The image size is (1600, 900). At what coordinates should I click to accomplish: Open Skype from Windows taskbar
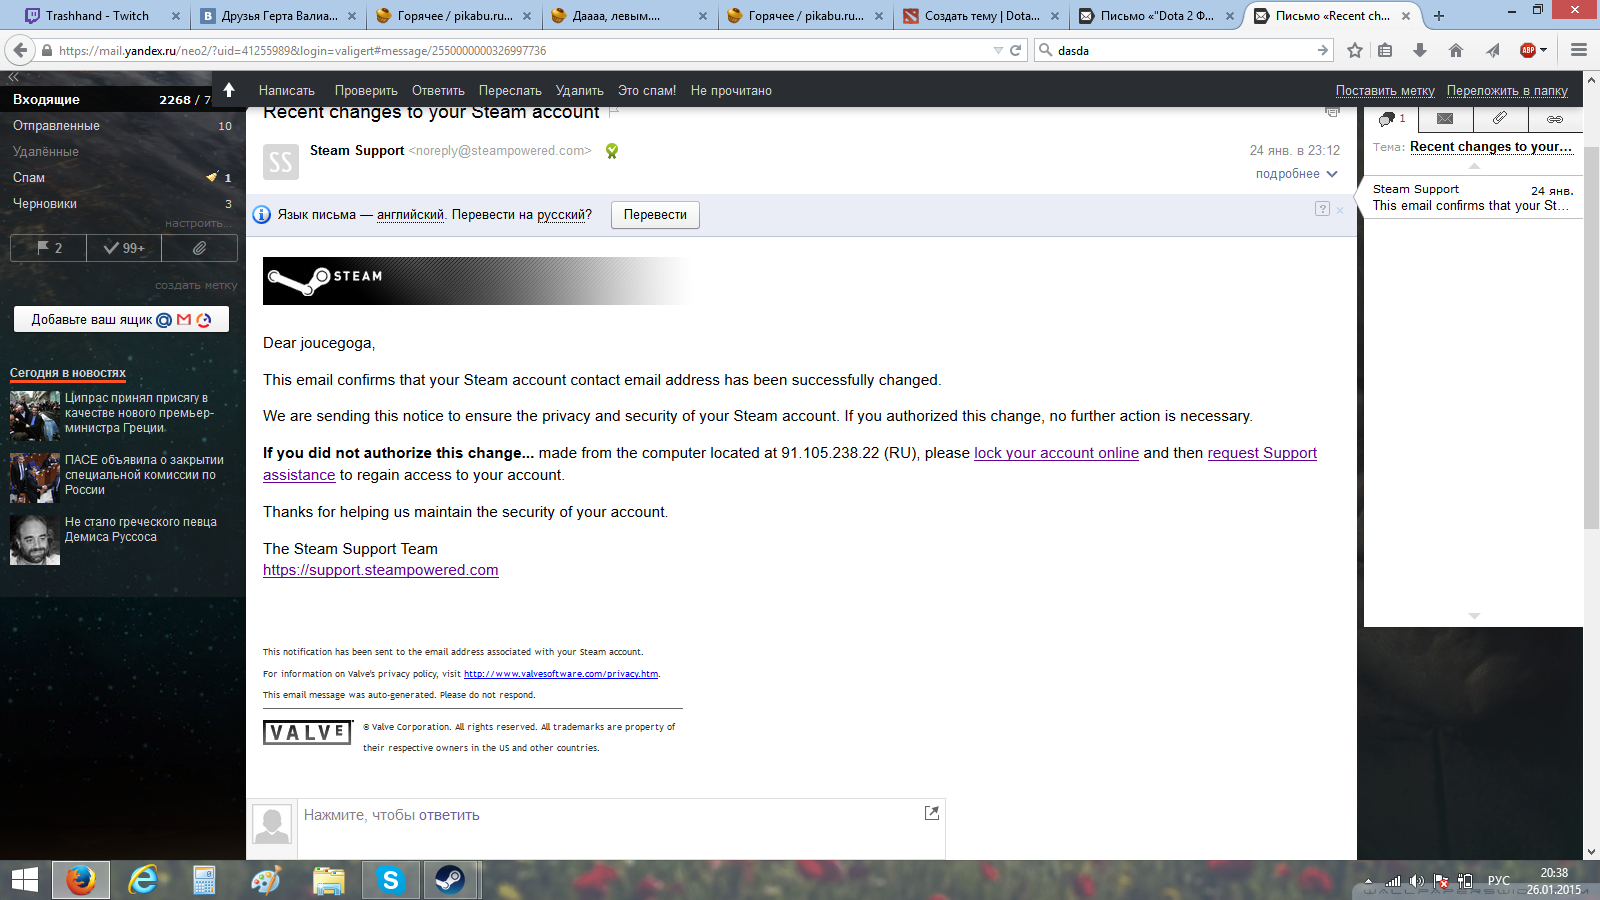pos(390,880)
